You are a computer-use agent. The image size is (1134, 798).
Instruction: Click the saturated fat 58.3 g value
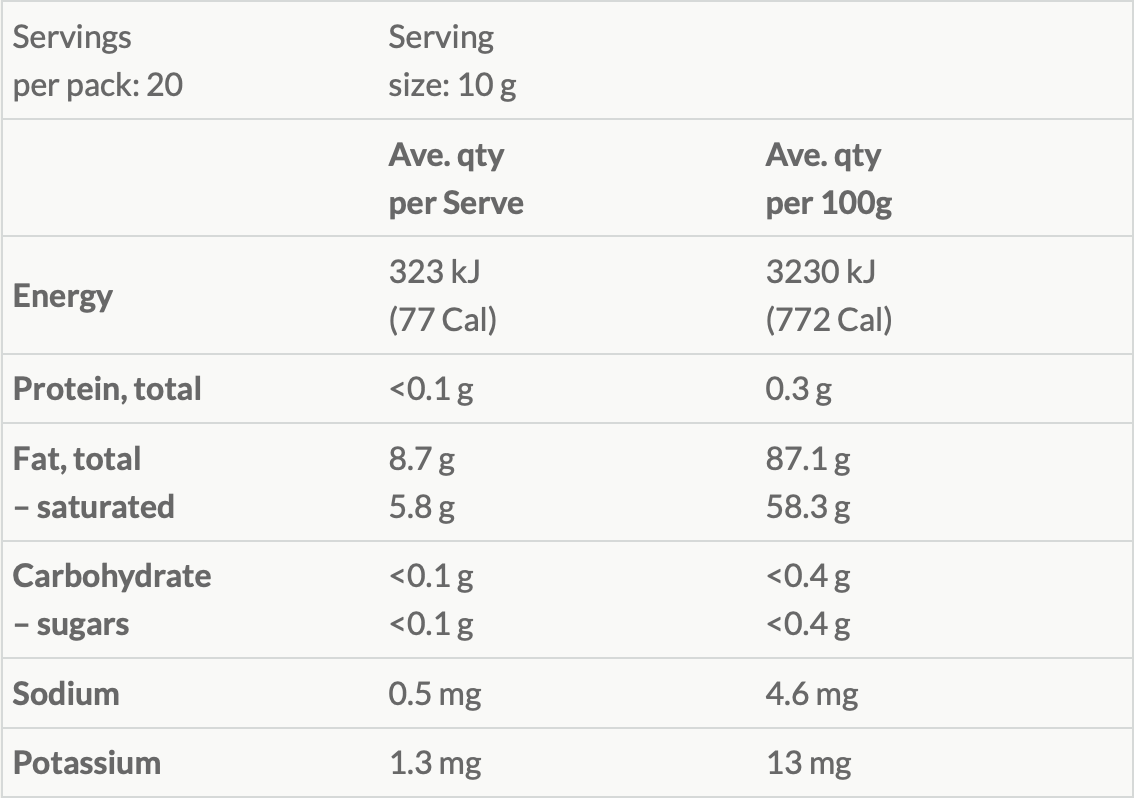click(808, 507)
